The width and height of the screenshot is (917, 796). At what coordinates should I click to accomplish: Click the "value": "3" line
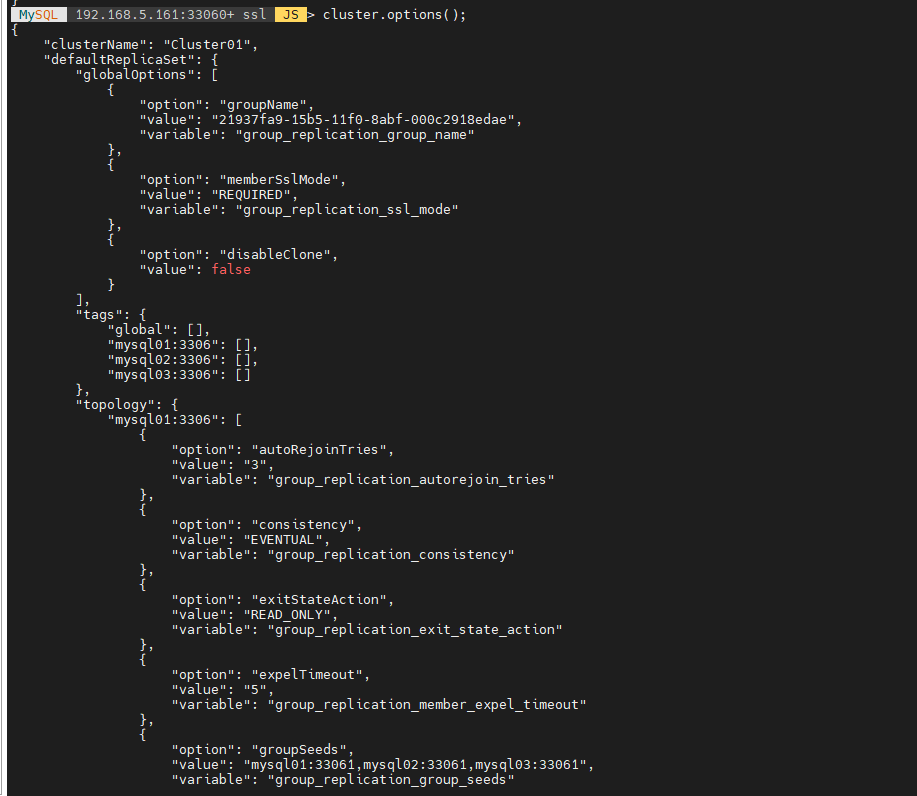pyautogui.click(x=222, y=464)
